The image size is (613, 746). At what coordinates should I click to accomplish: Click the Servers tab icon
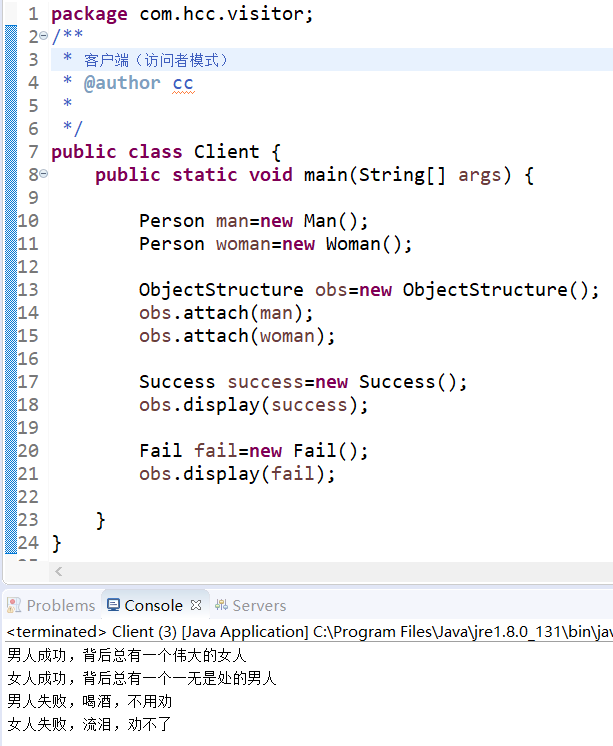[221, 605]
